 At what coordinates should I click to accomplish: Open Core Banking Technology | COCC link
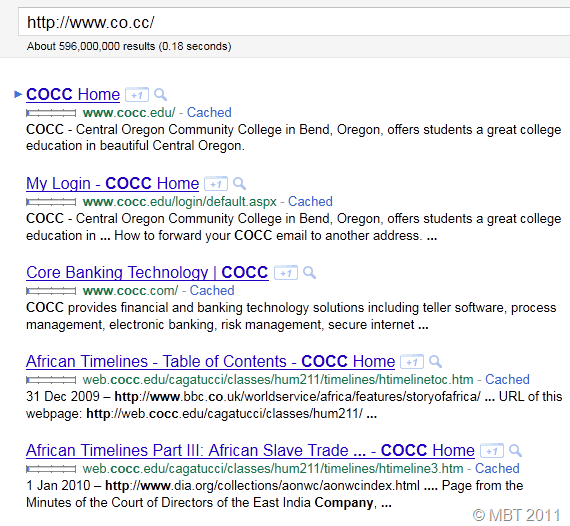147,273
